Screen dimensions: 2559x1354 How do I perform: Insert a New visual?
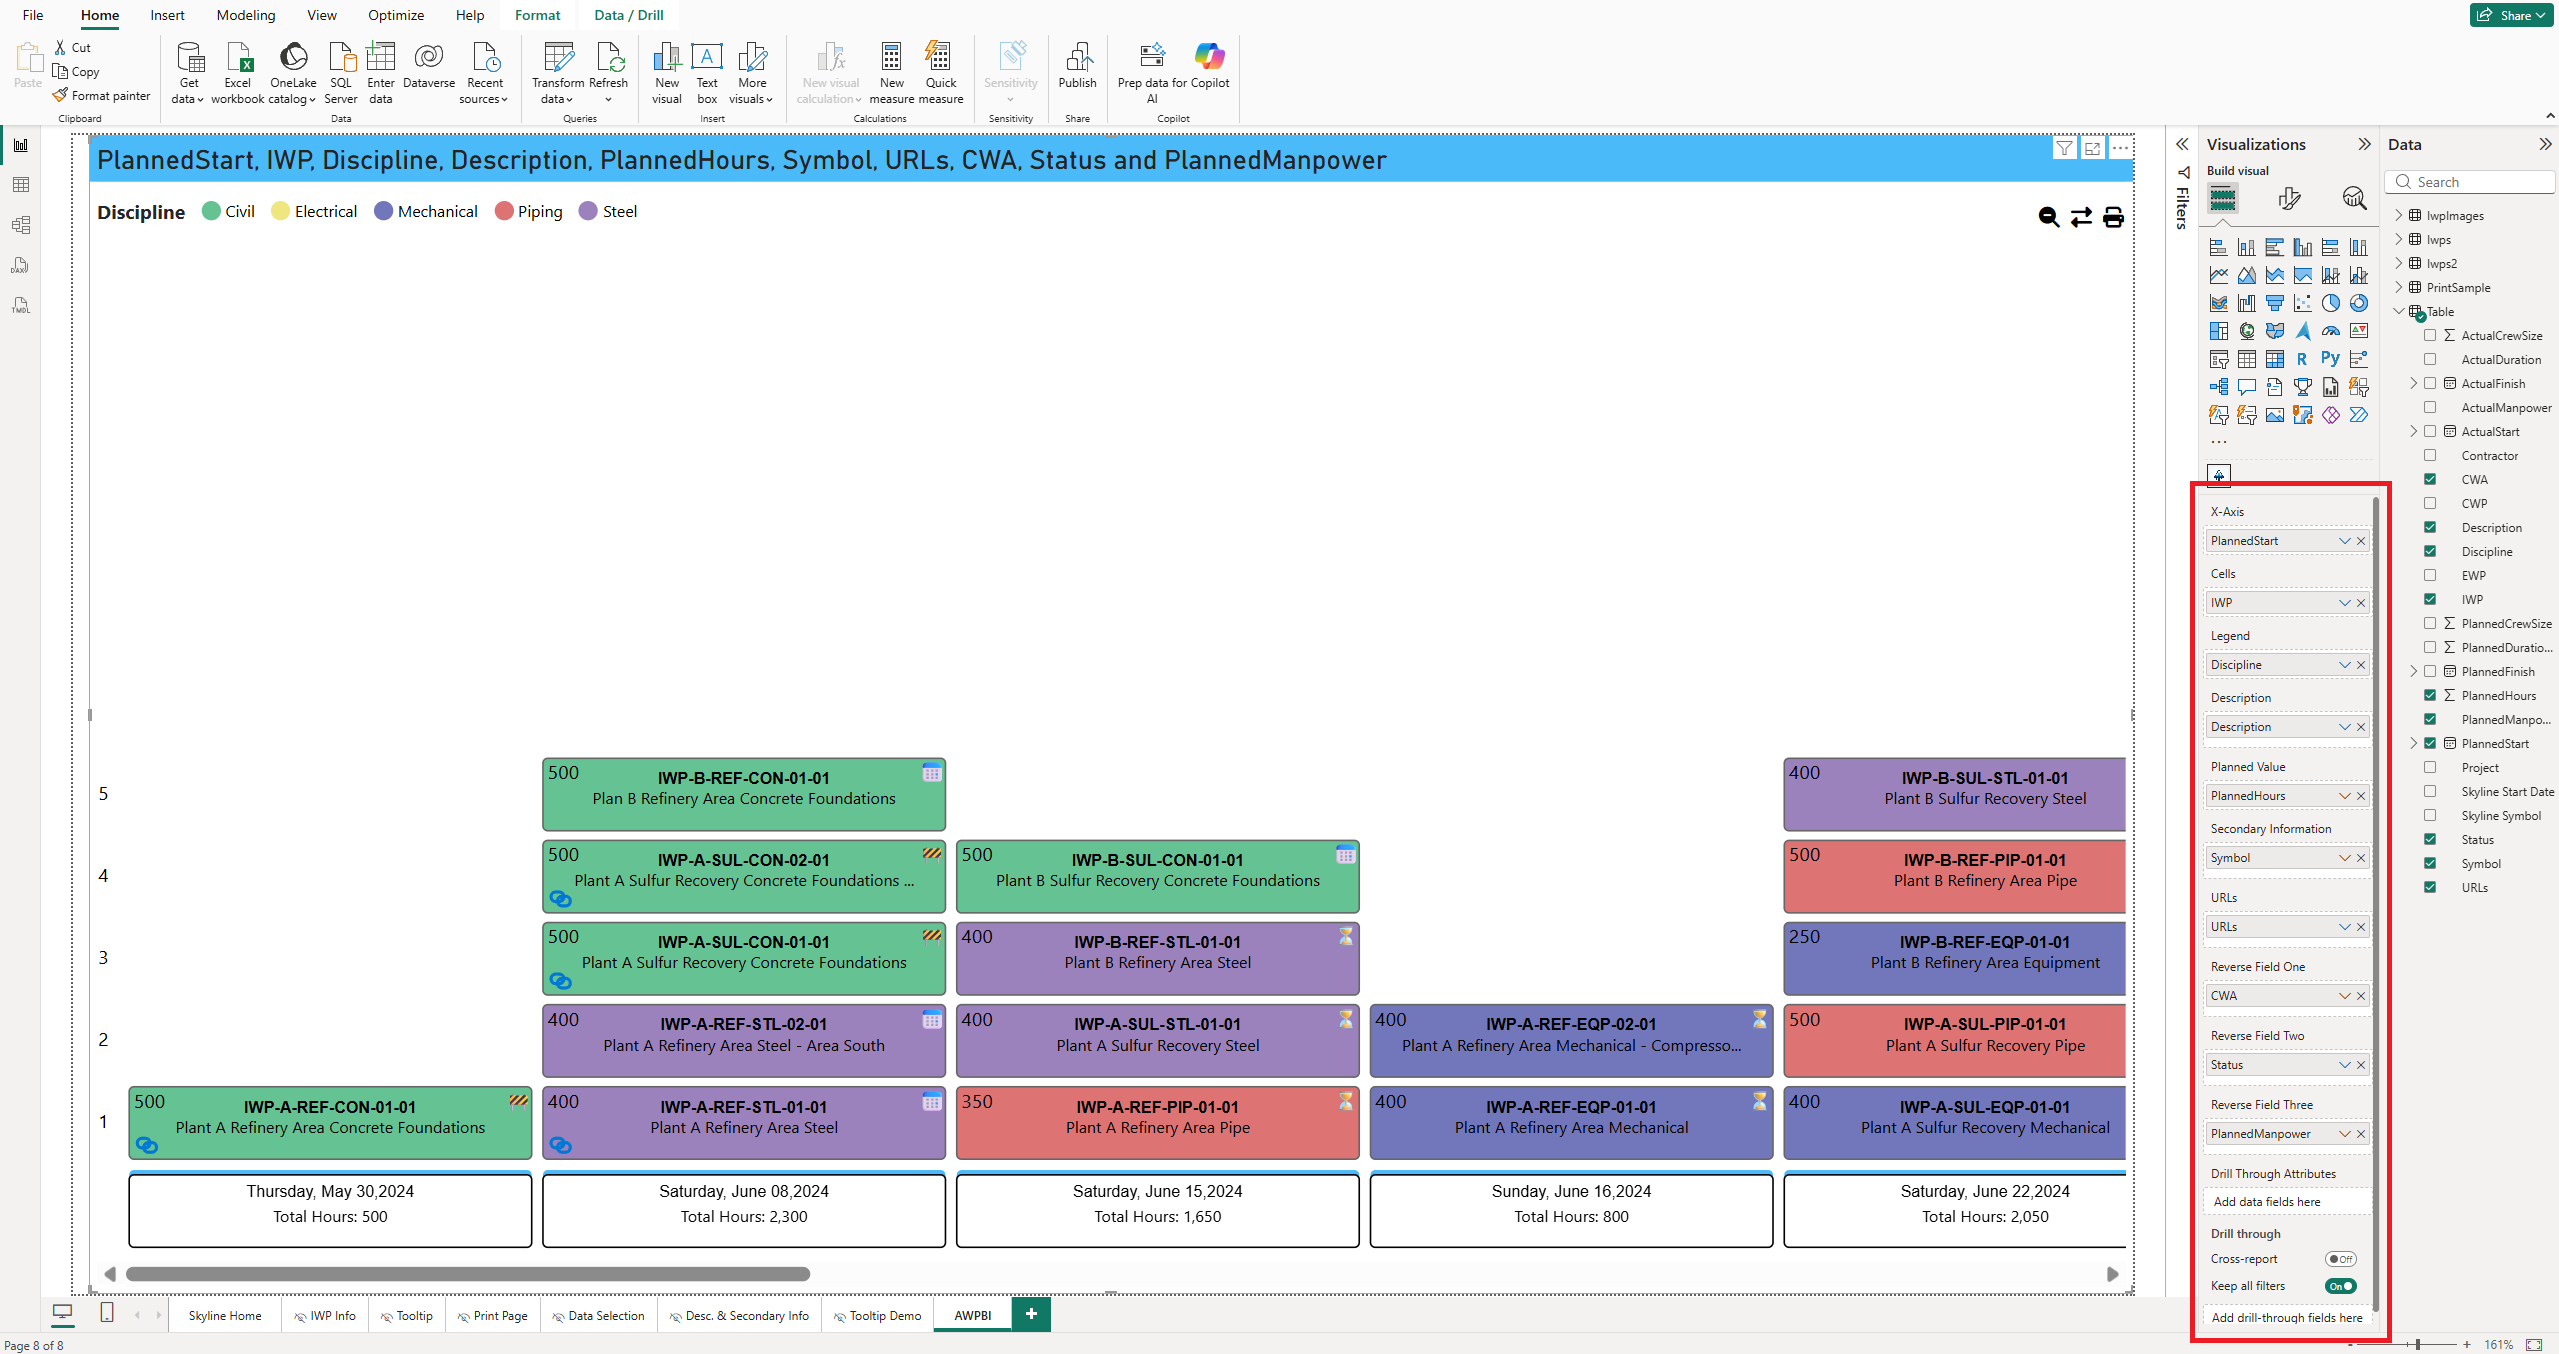667,72
